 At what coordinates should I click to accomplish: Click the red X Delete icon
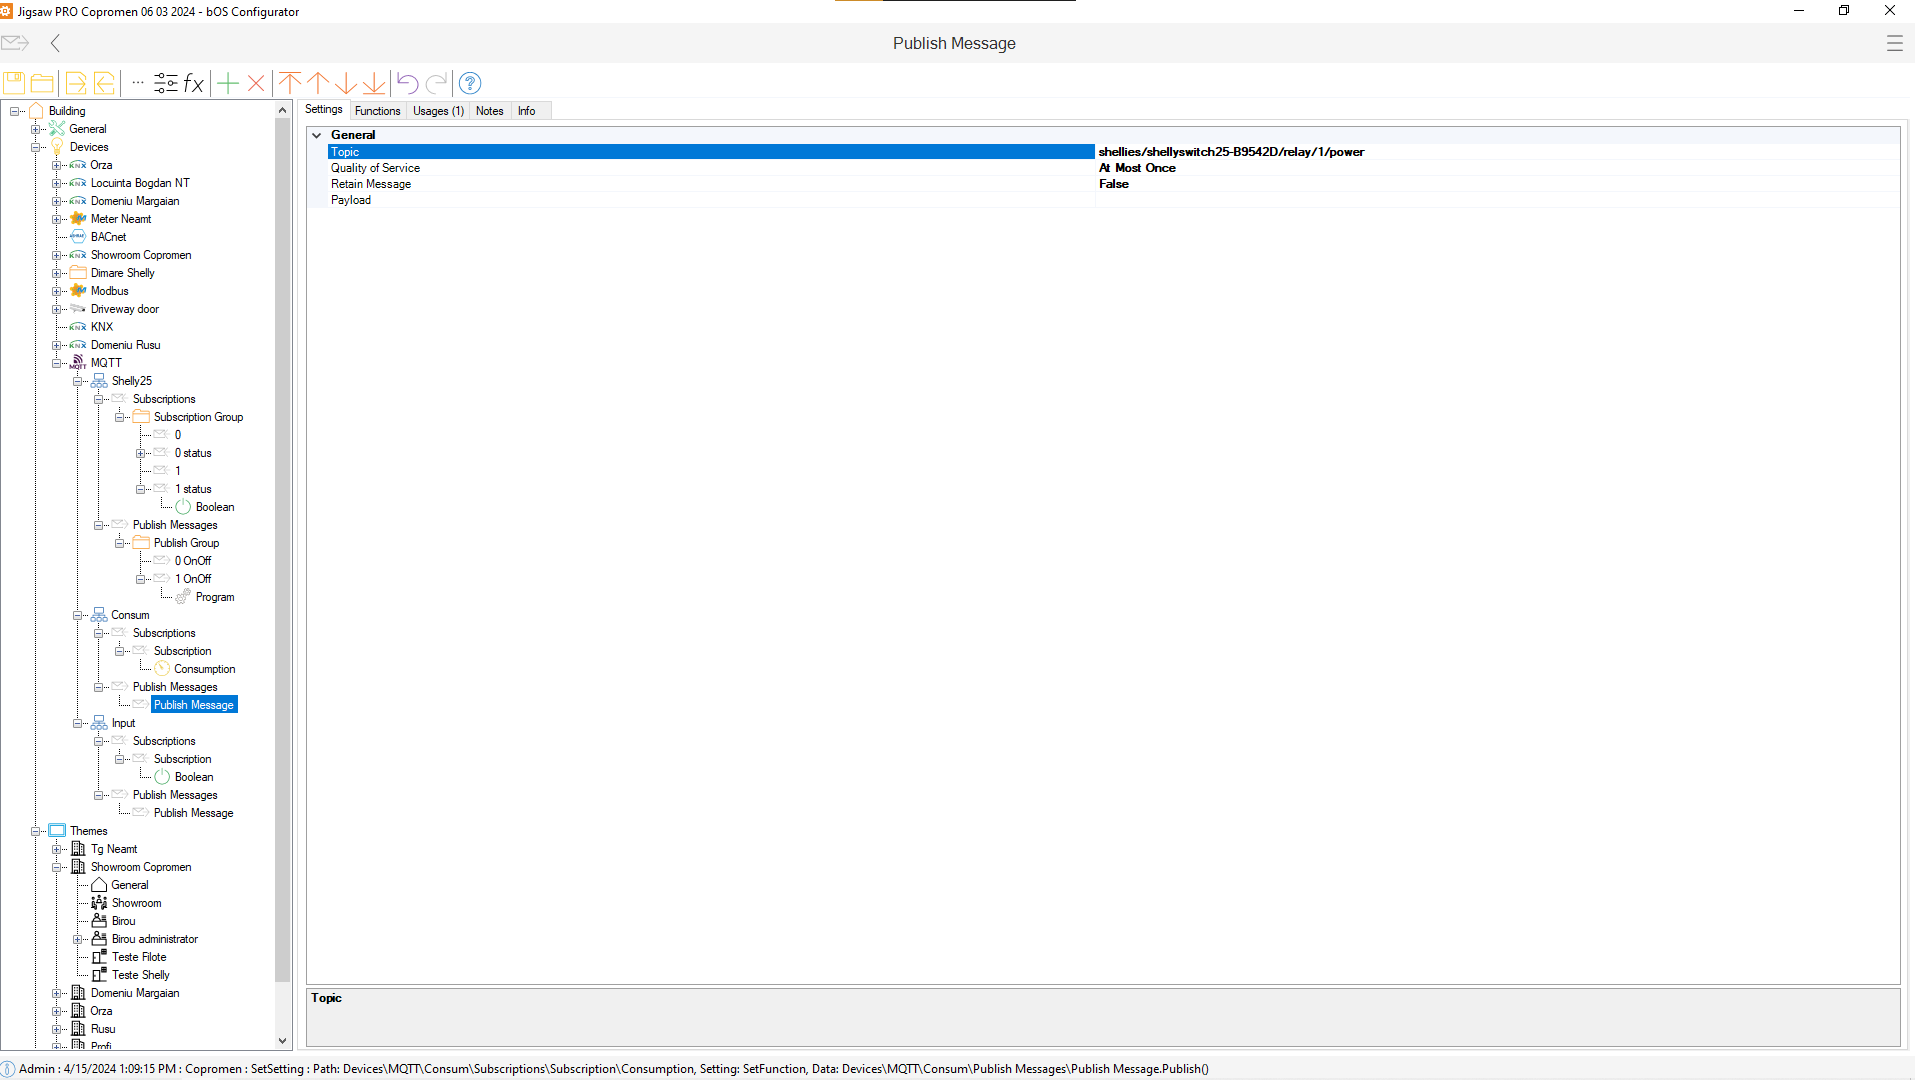click(x=256, y=83)
